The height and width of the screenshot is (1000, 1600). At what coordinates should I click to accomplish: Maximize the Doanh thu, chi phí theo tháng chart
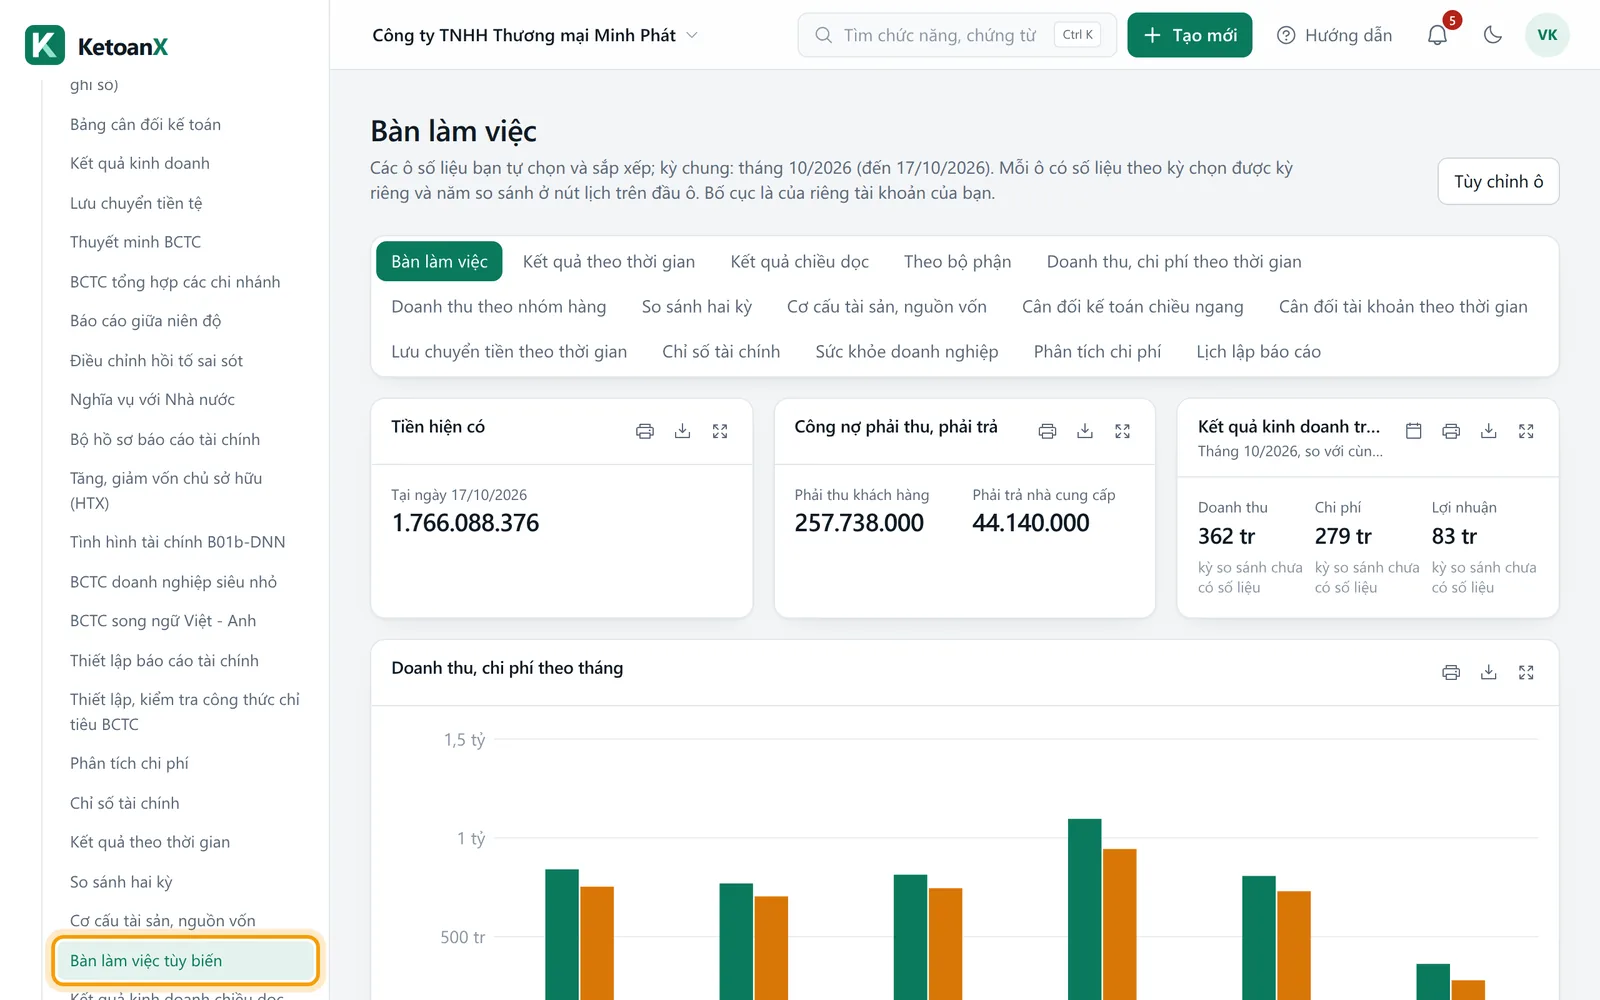tap(1526, 672)
